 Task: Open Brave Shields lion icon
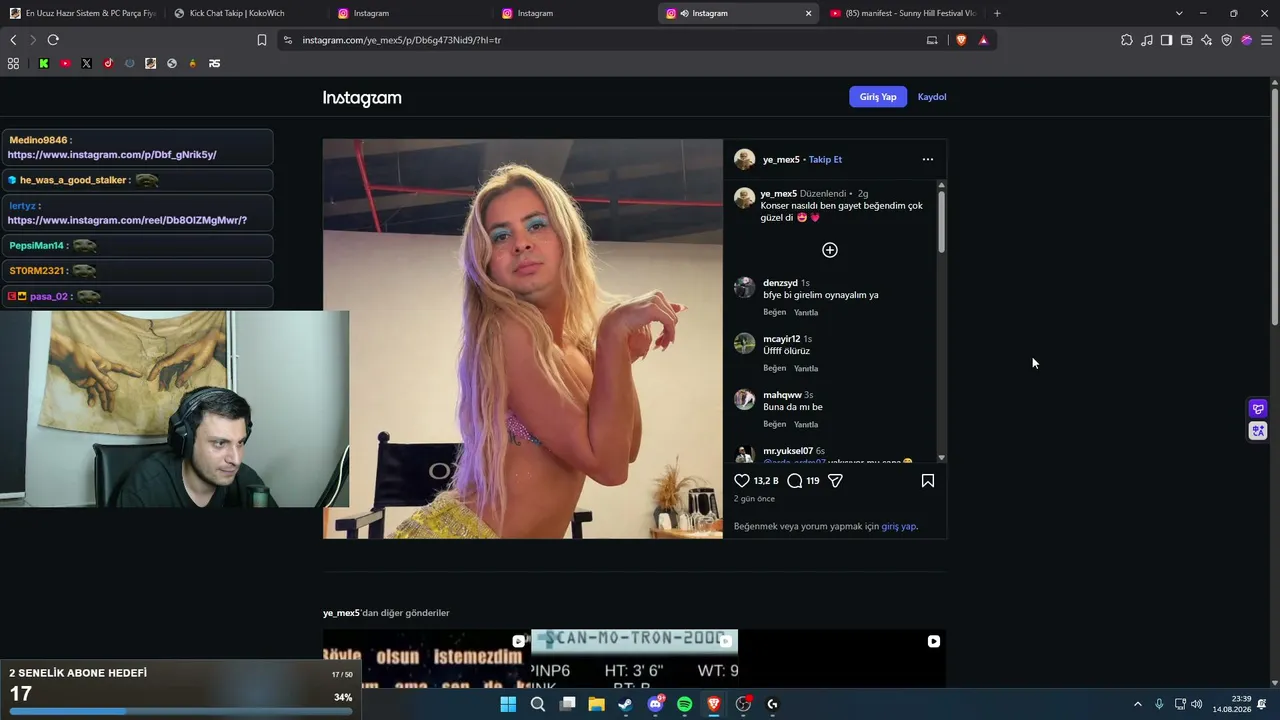[962, 40]
